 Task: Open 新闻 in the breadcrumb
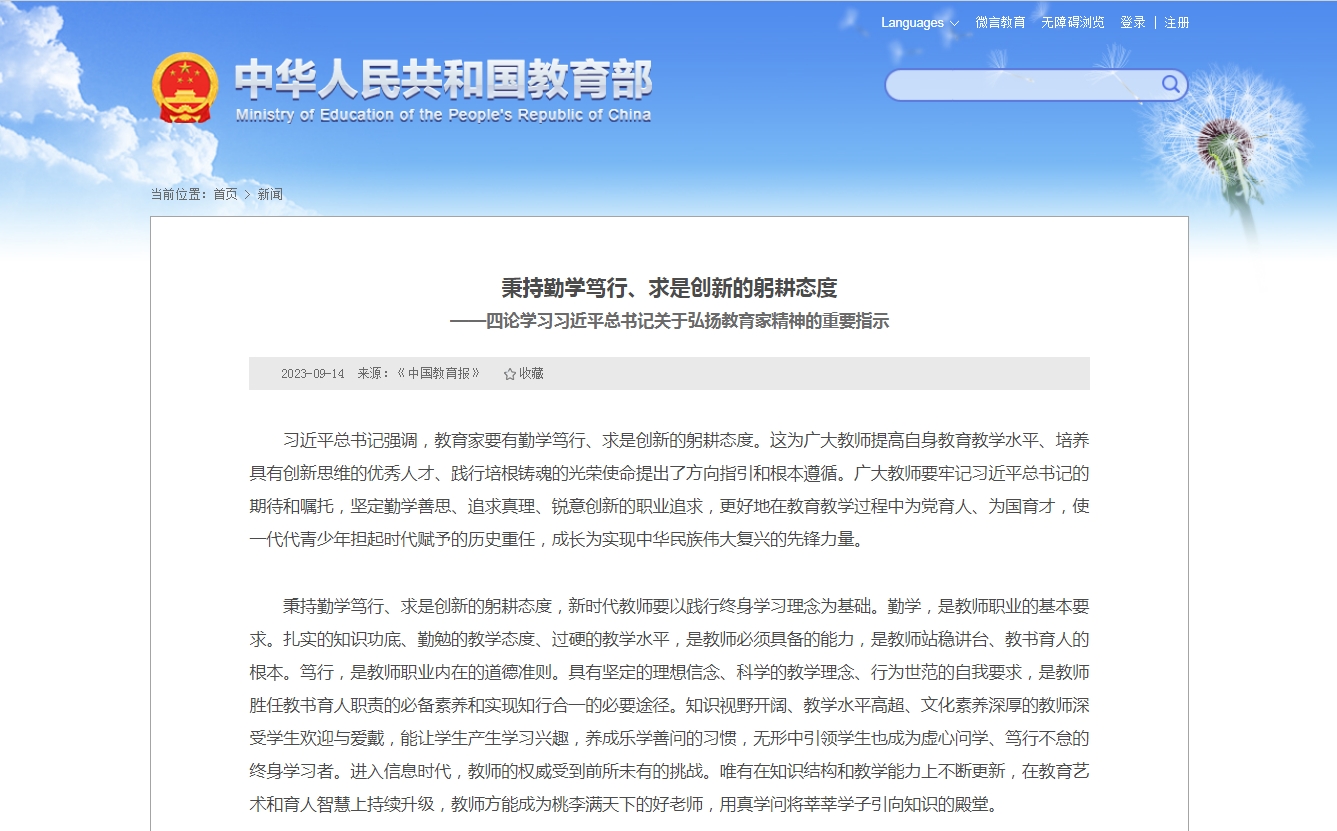click(x=270, y=194)
